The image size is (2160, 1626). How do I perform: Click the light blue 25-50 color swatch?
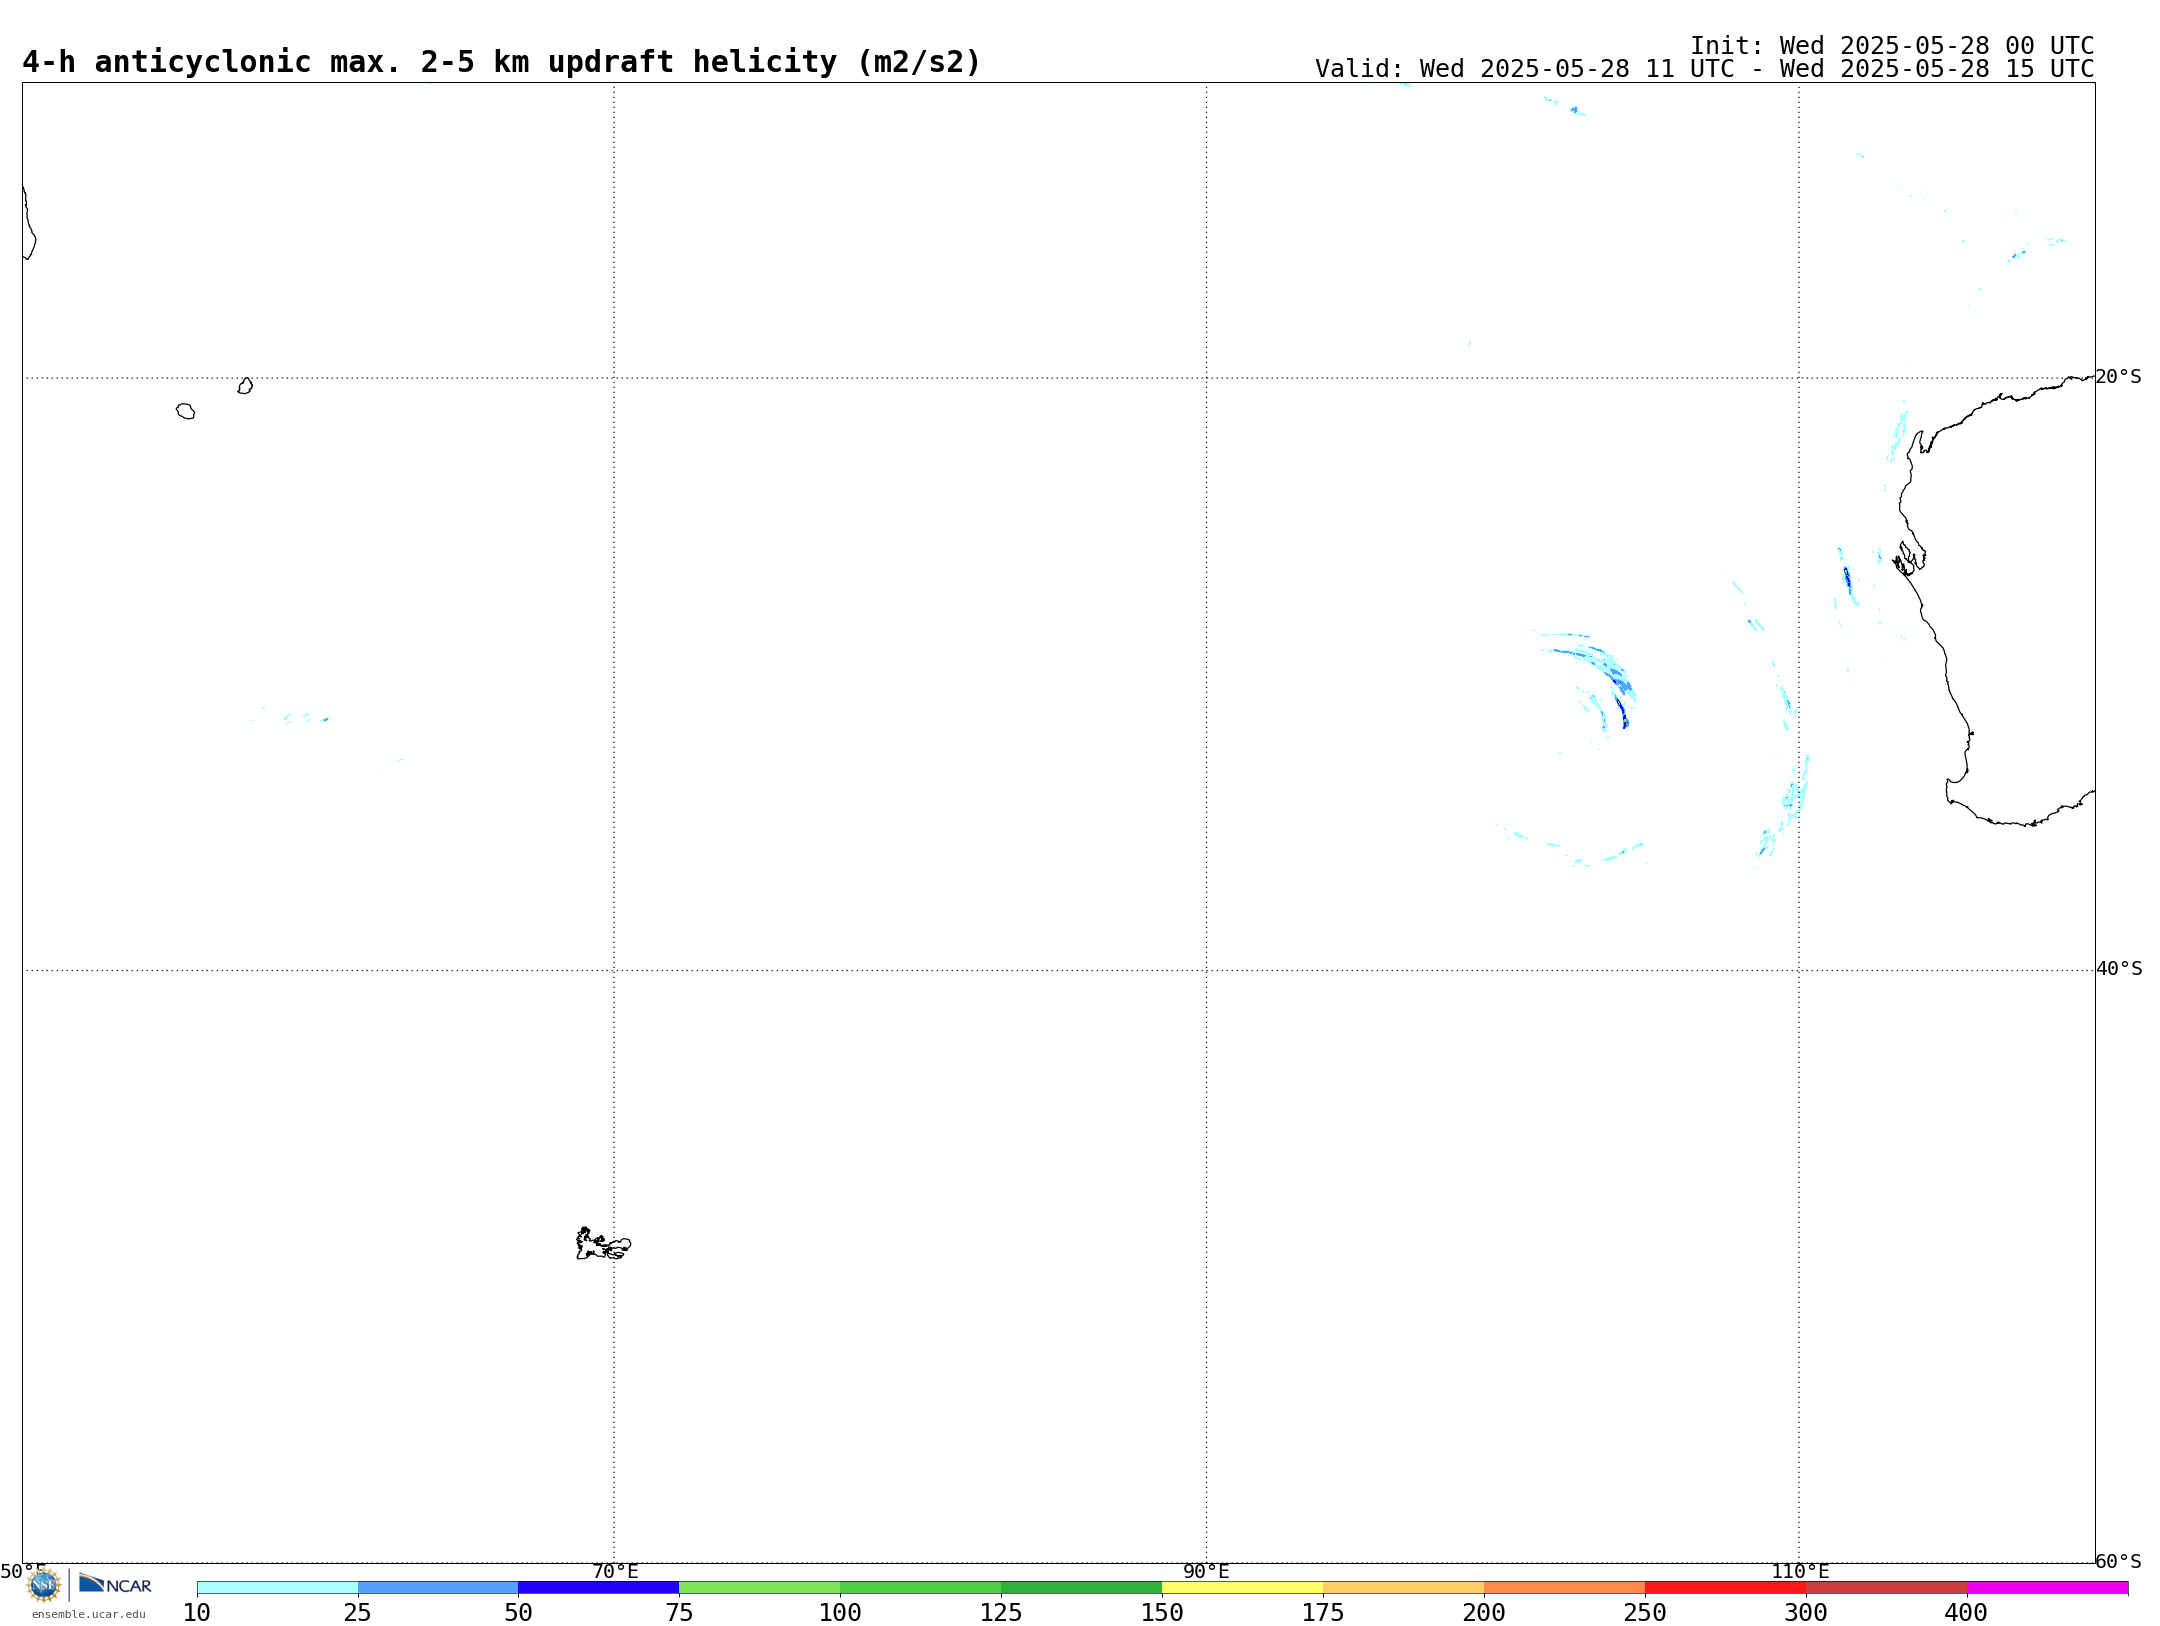438,1588
